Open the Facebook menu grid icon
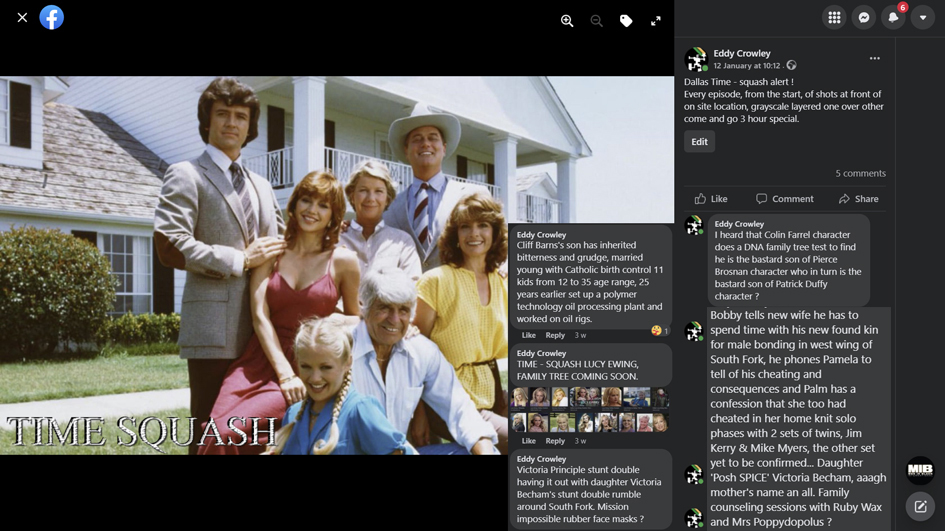This screenshot has width=945, height=531. click(834, 17)
